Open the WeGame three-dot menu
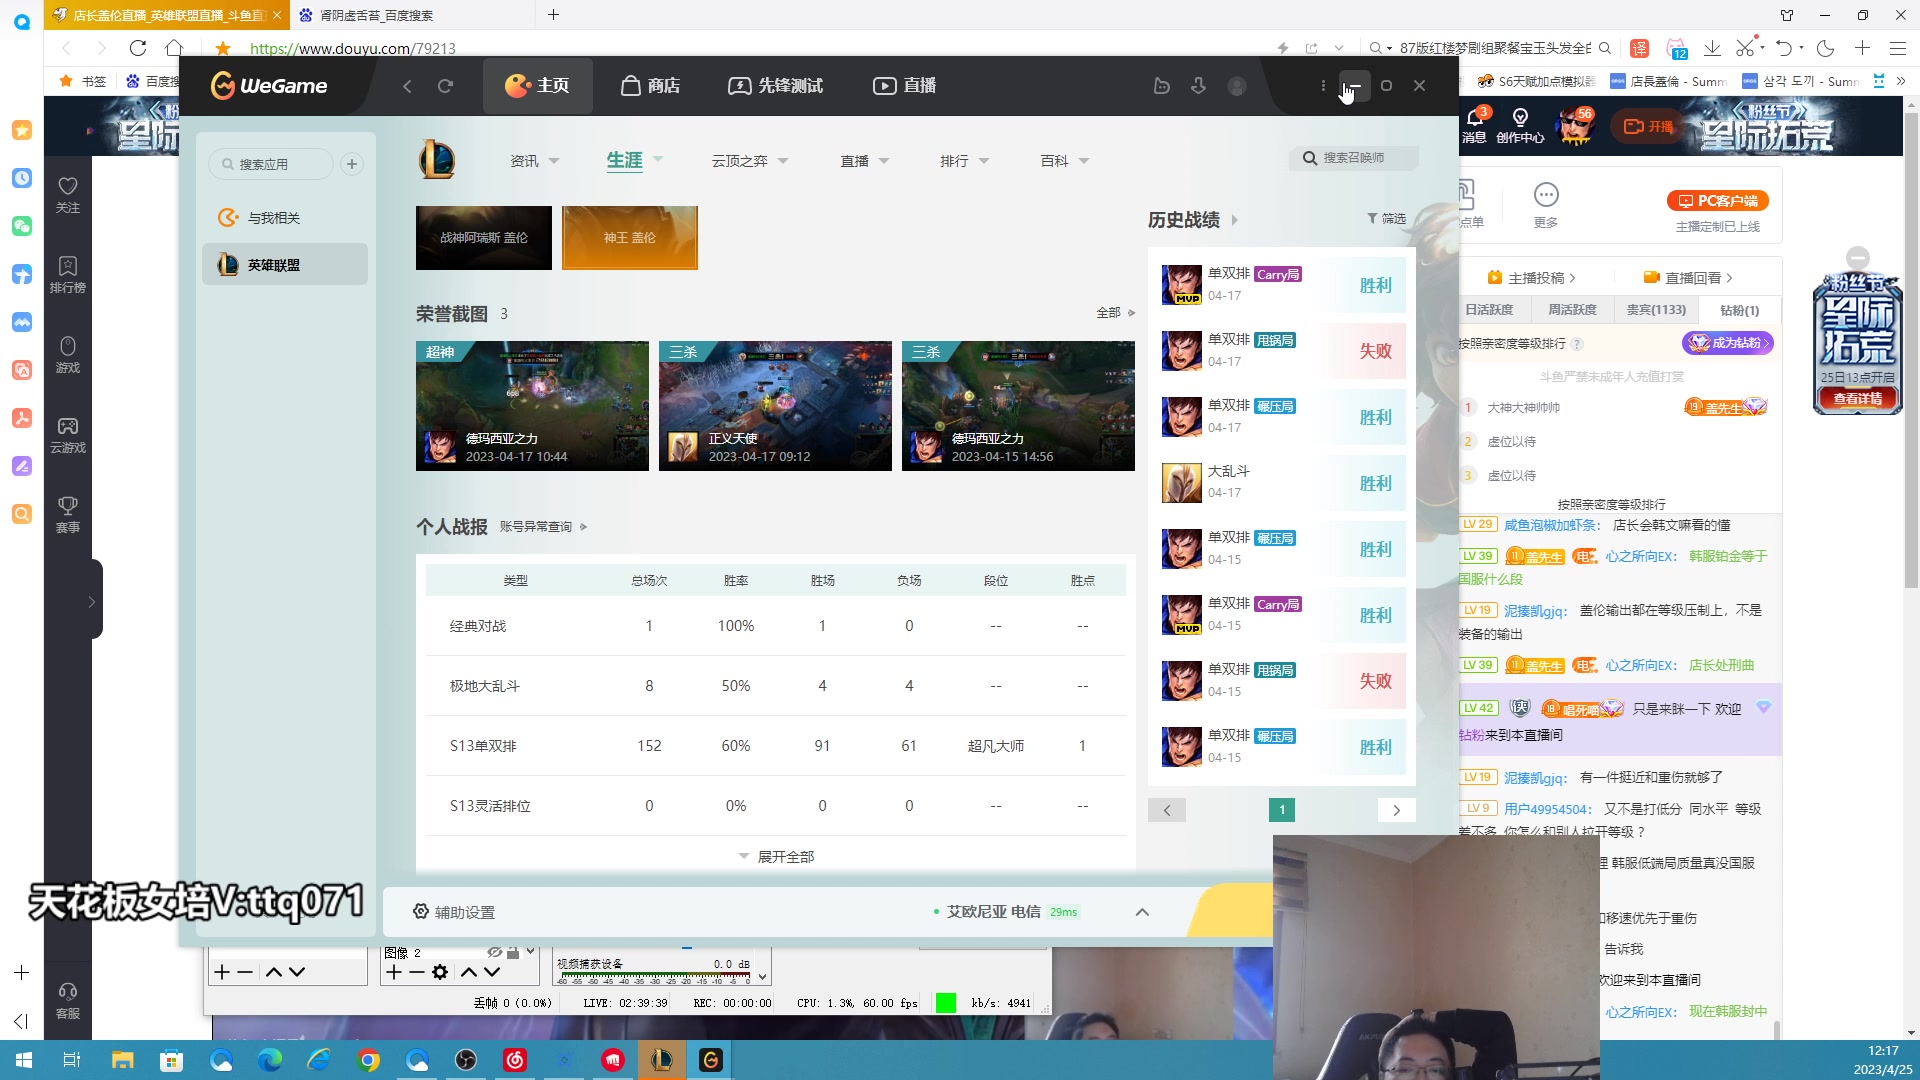The height and width of the screenshot is (1080, 1920). (x=1323, y=86)
